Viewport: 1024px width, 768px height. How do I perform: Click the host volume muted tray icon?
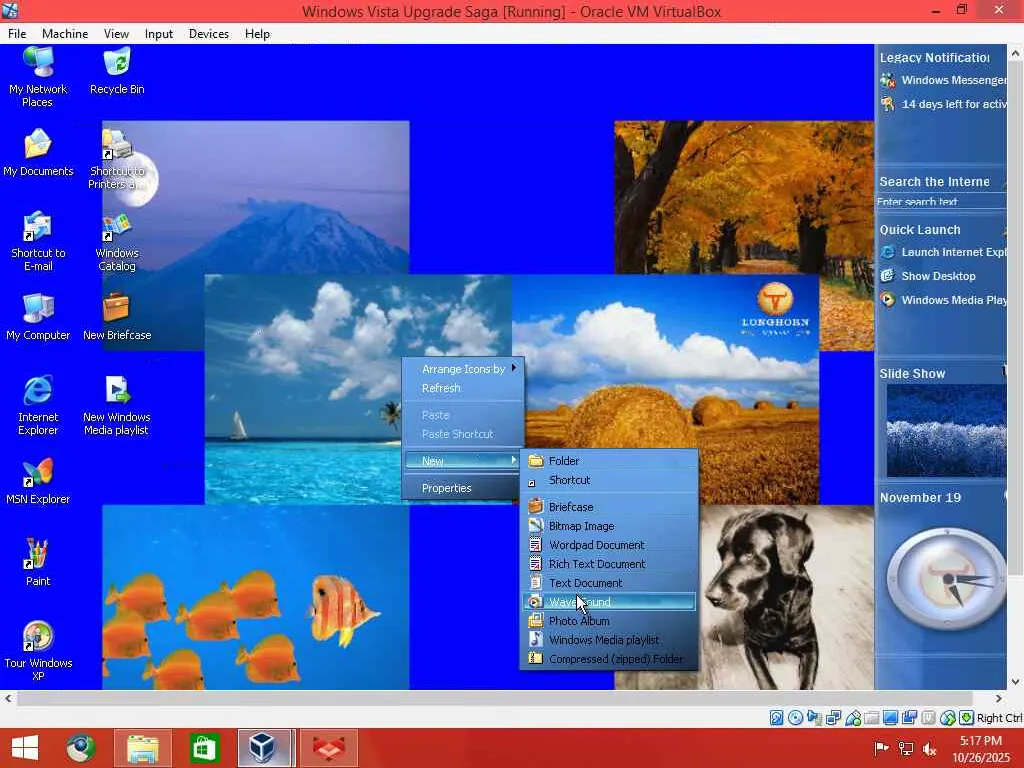click(929, 748)
